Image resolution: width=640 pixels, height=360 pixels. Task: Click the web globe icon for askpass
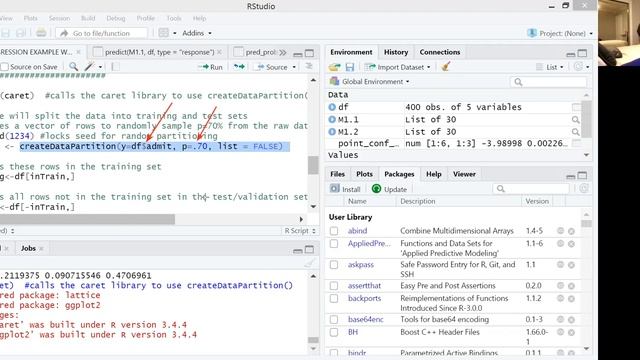click(560, 265)
